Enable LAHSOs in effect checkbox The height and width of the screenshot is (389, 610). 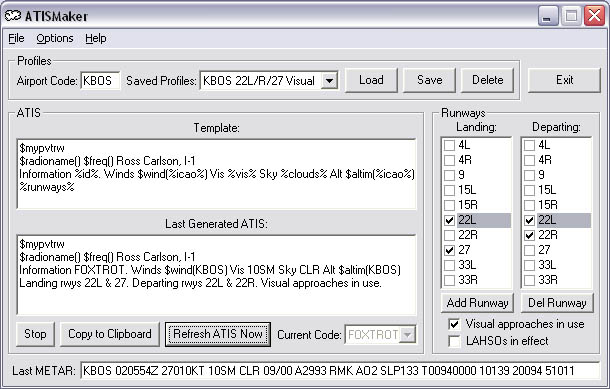pyautogui.click(x=454, y=341)
